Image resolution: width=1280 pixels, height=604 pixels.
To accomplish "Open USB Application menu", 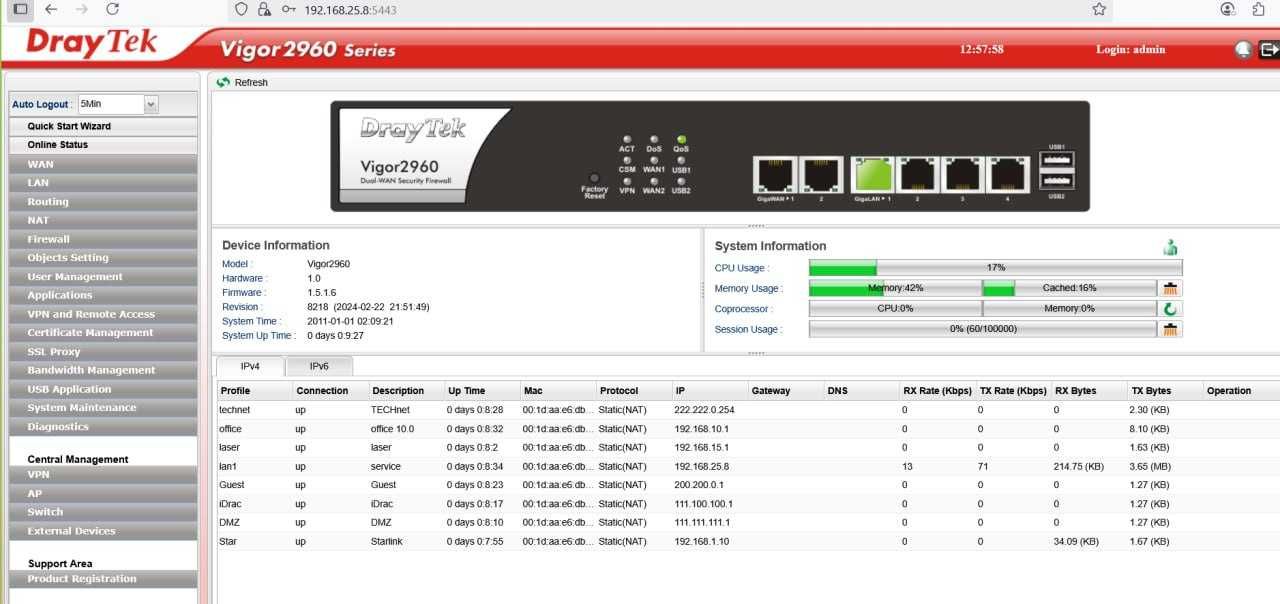I will point(103,389).
